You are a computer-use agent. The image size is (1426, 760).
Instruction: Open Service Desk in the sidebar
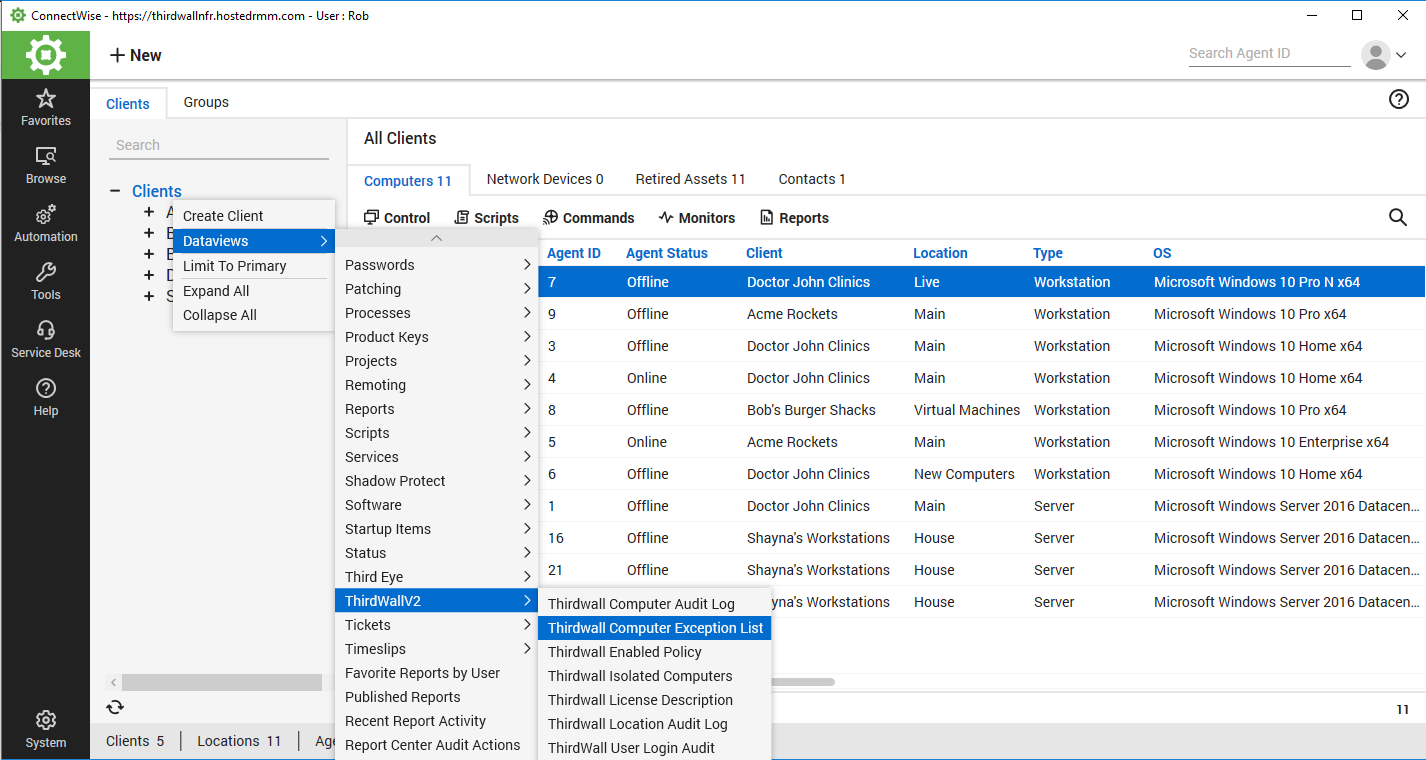45,340
